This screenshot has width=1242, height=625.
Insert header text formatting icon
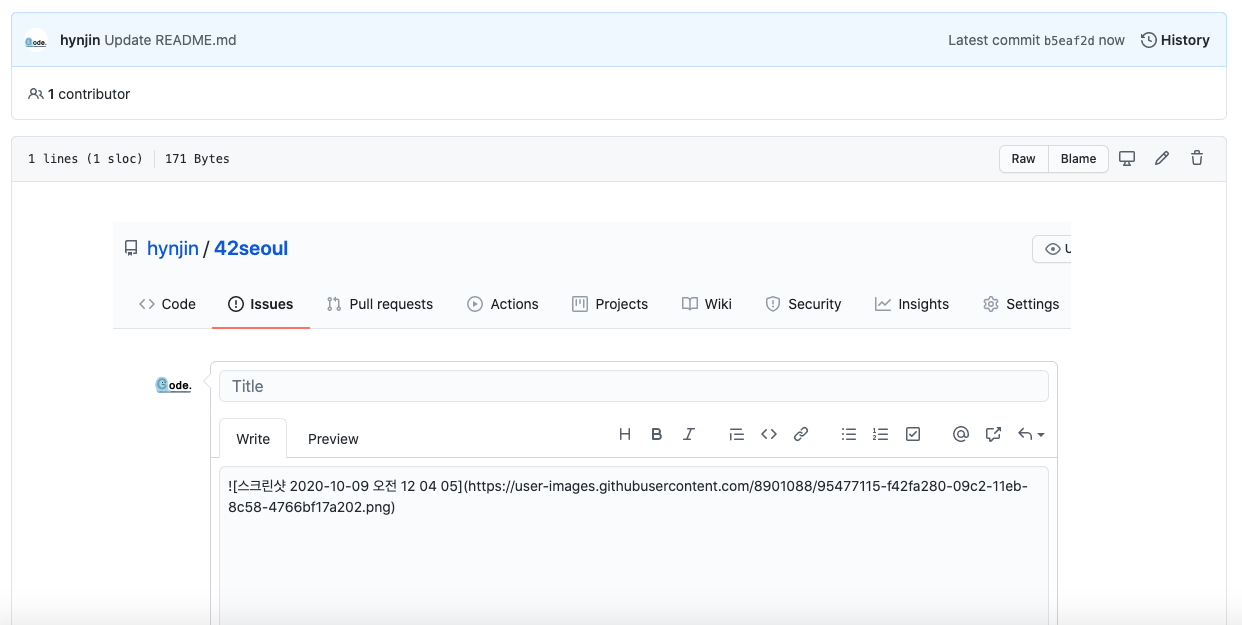click(x=625, y=434)
